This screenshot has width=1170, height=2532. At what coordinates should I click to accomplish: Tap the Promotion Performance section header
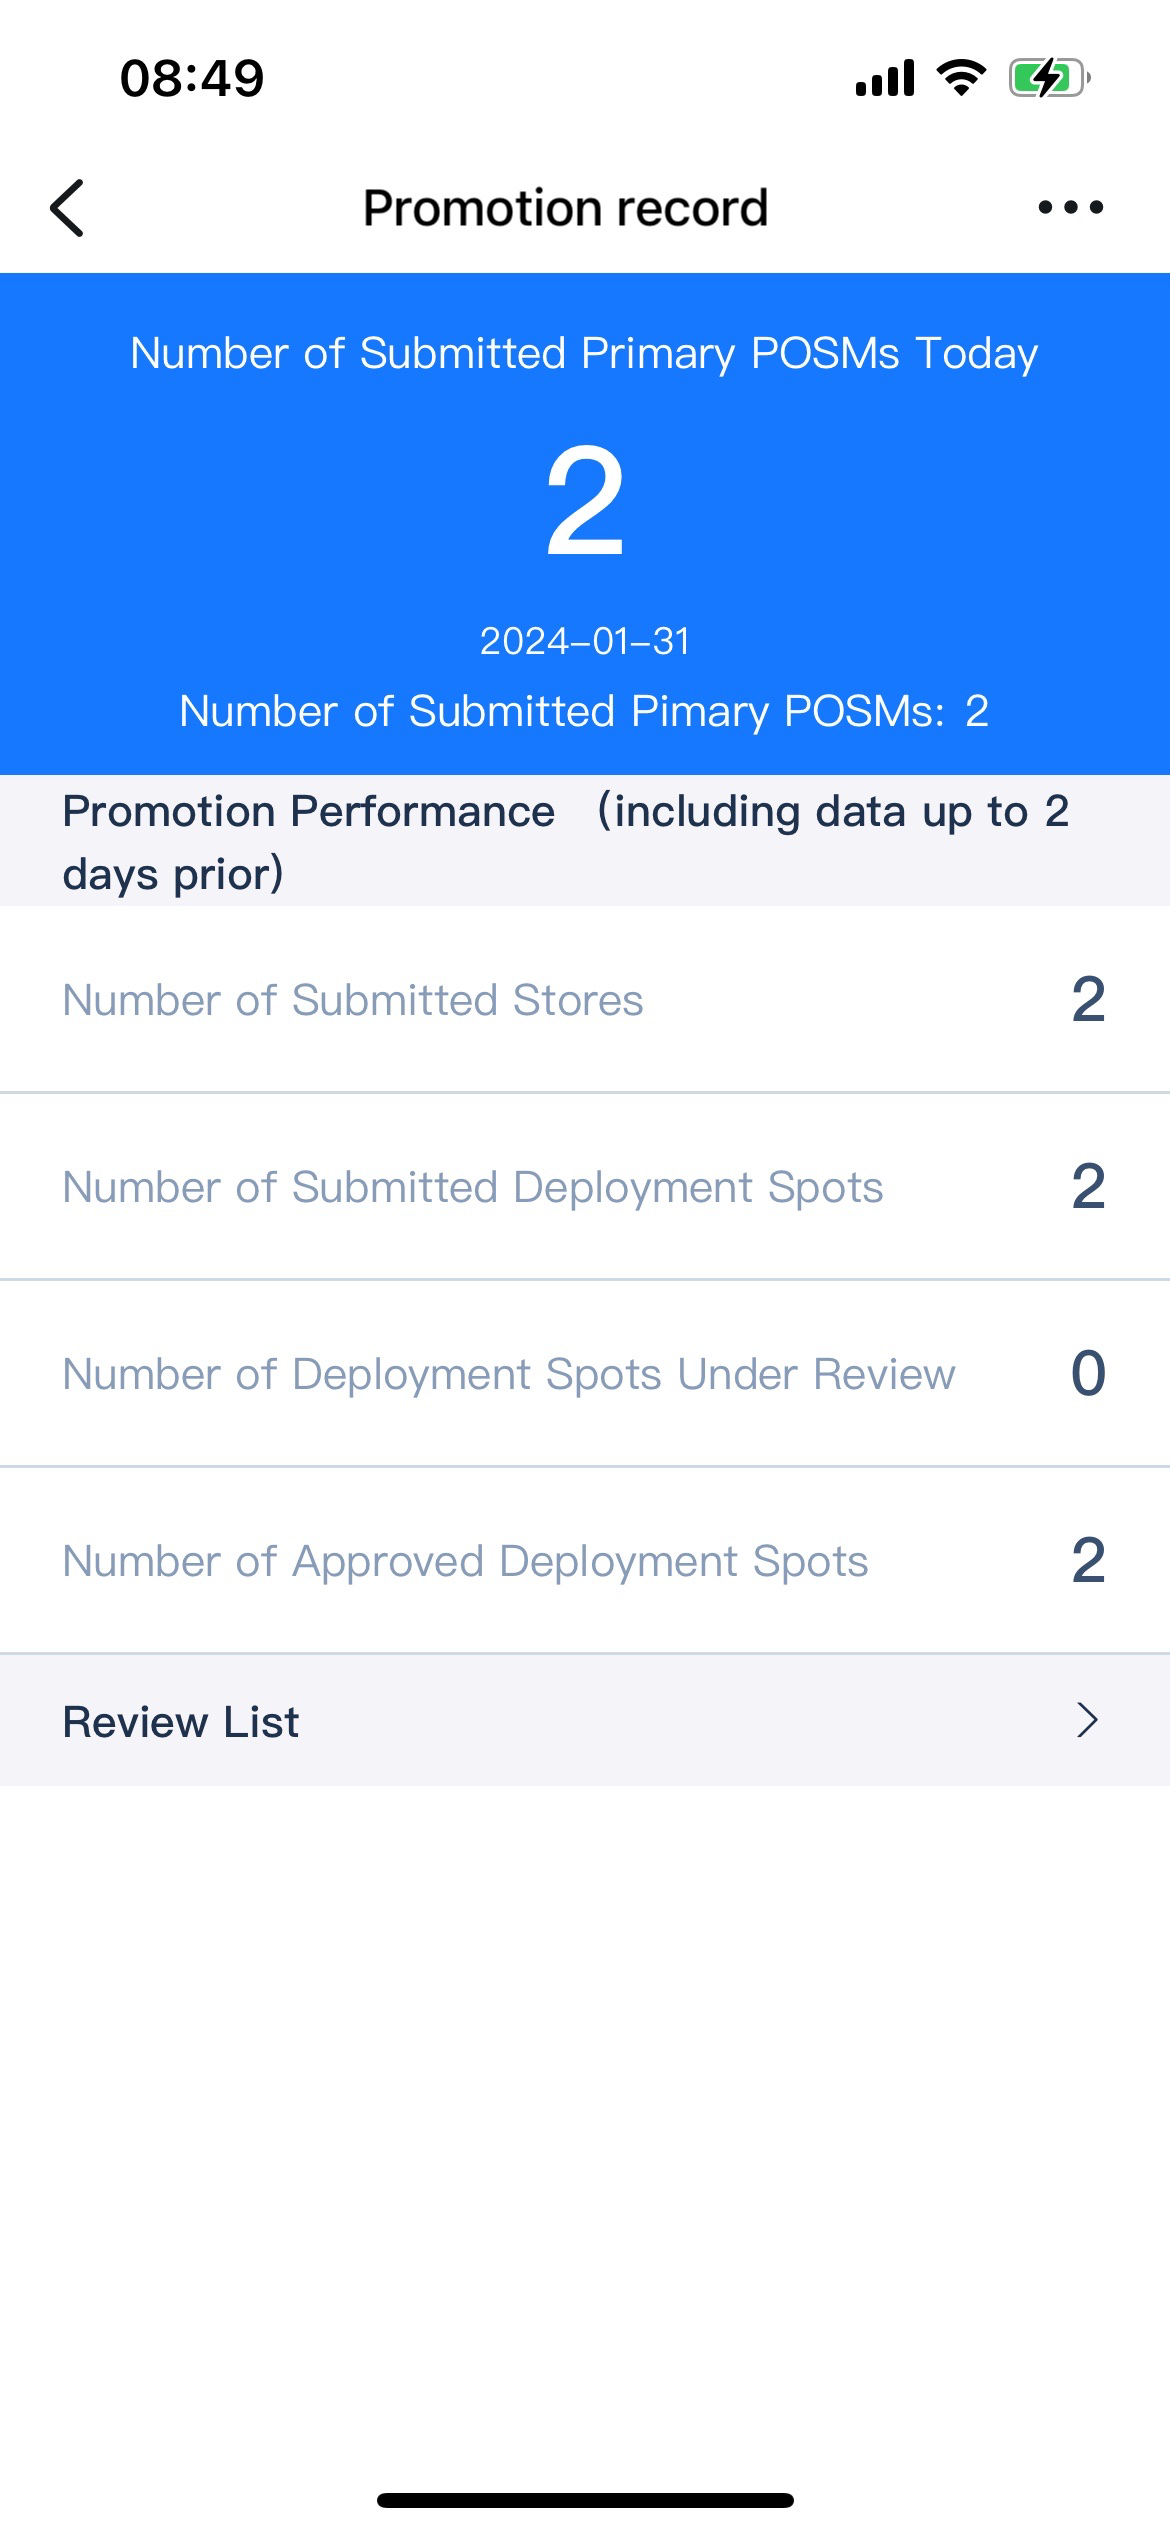[x=566, y=841]
